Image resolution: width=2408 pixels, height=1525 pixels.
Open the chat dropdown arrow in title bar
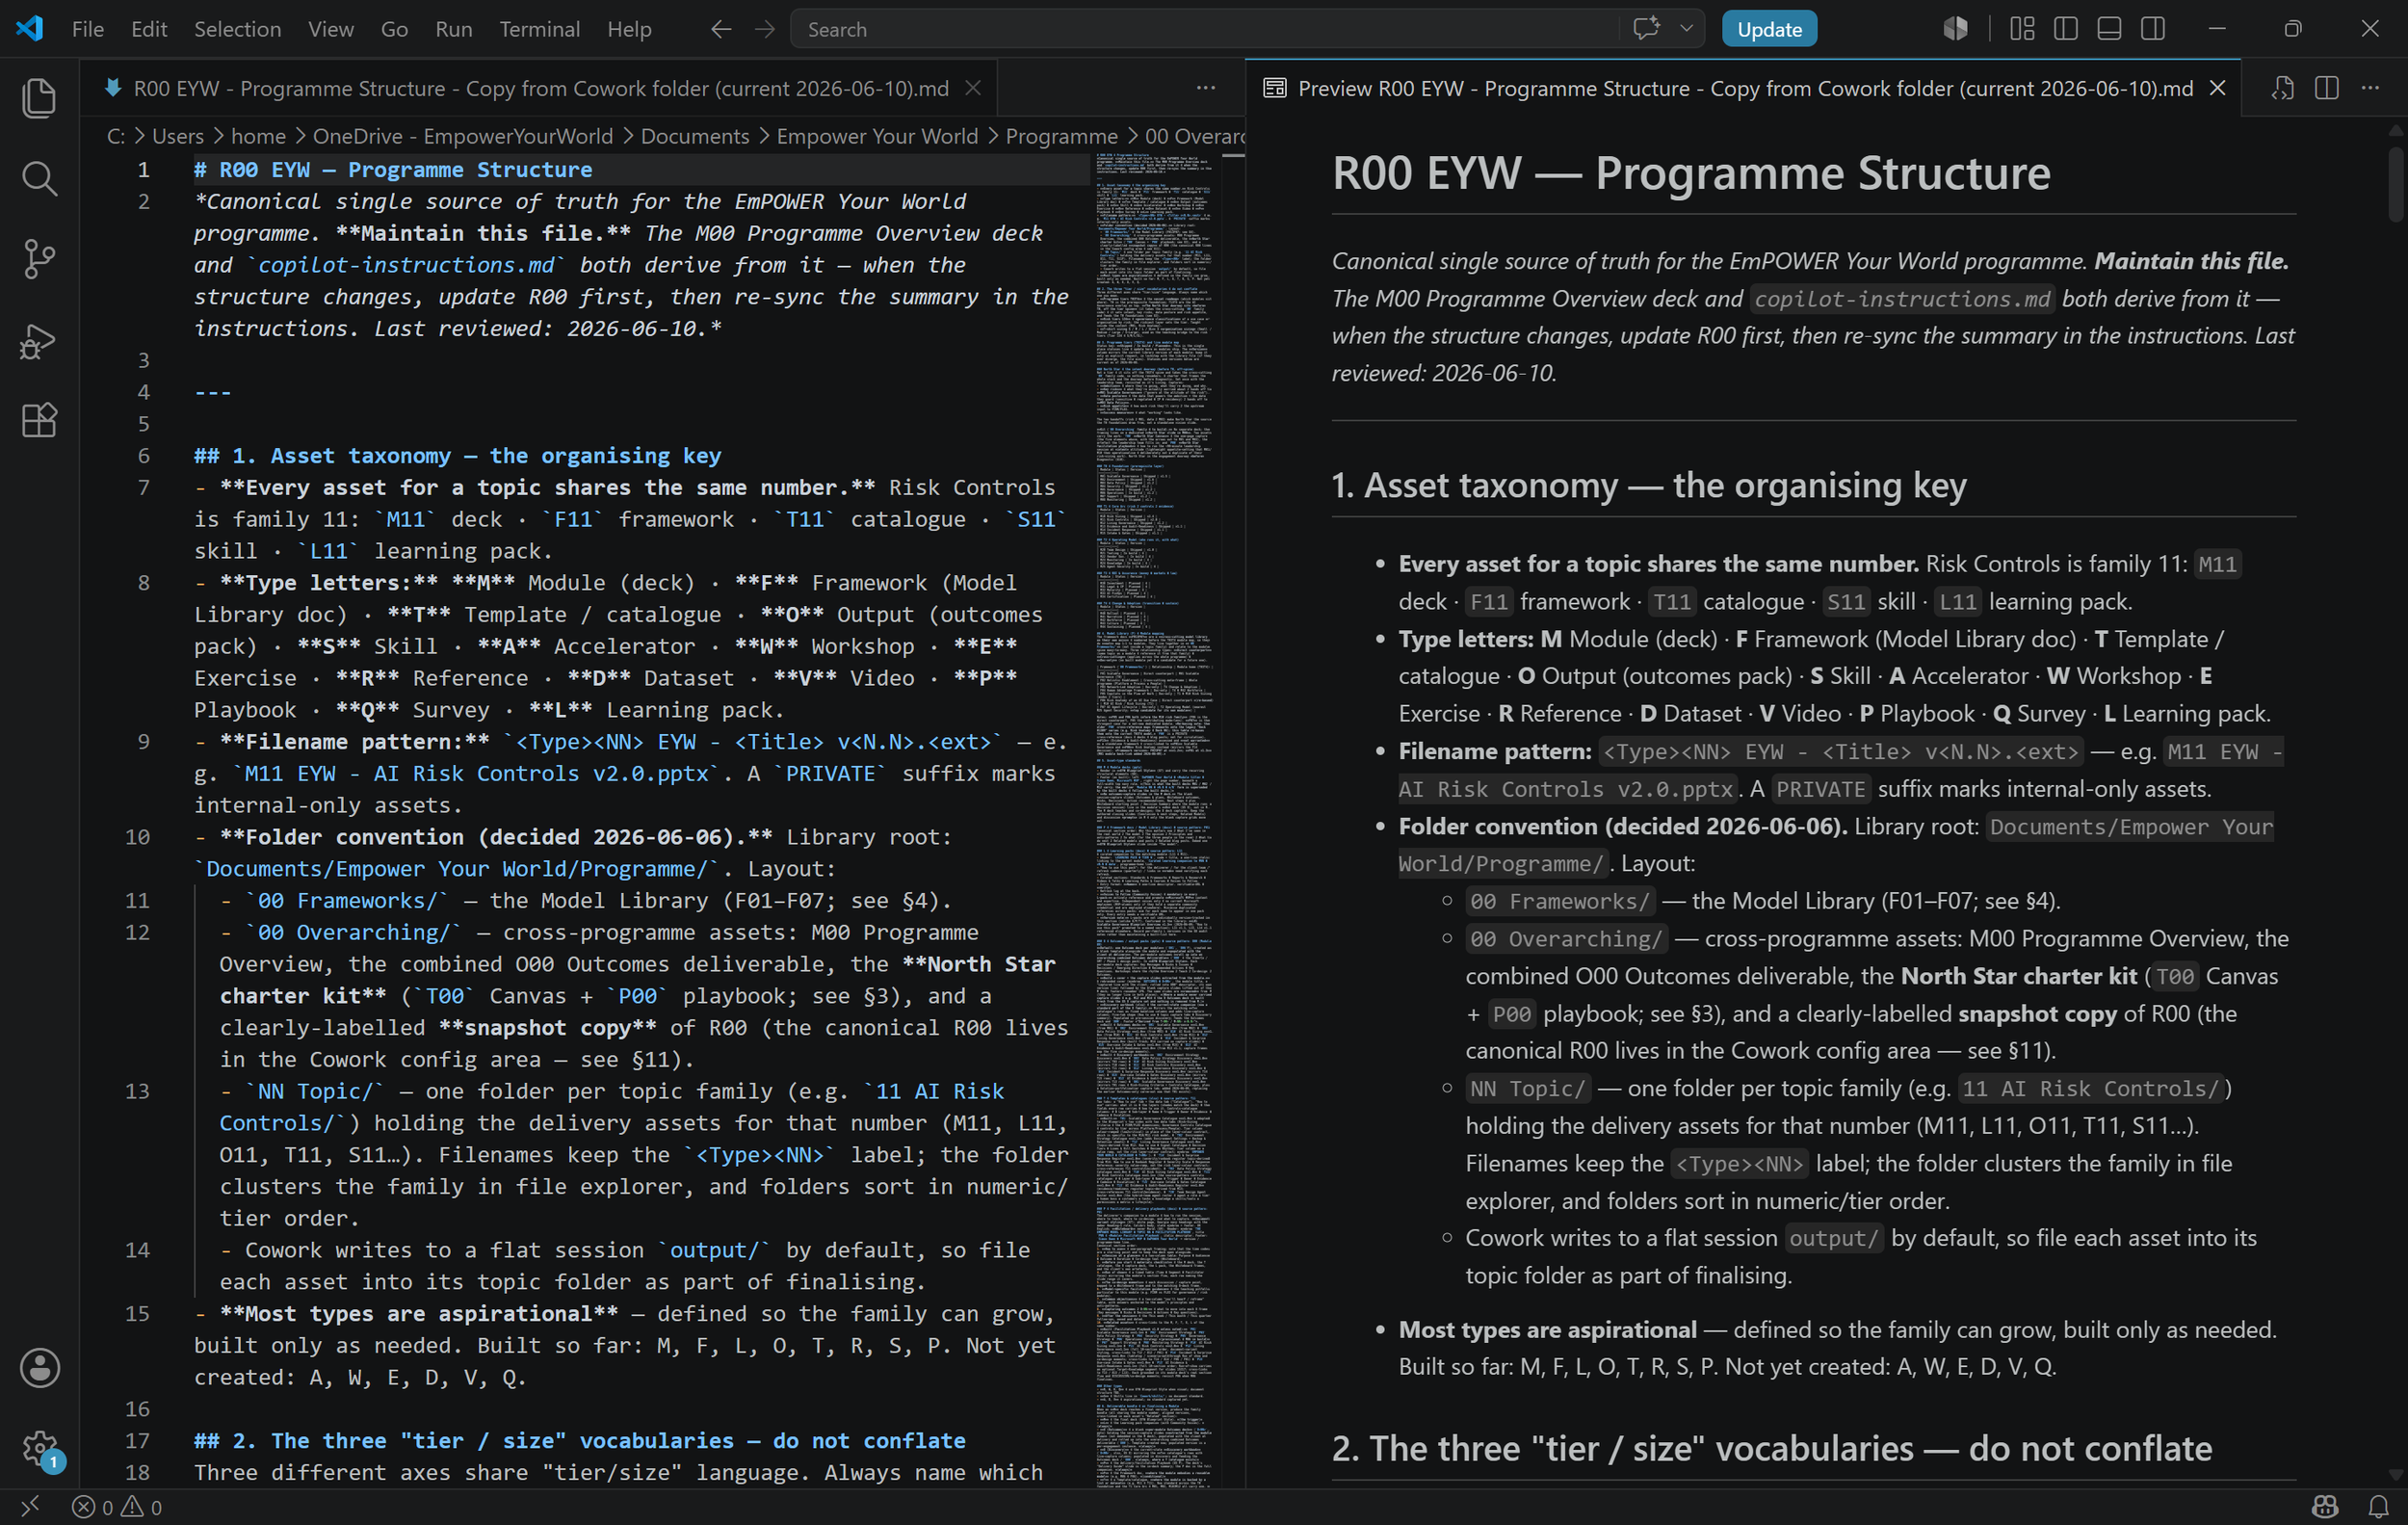(x=1686, y=28)
